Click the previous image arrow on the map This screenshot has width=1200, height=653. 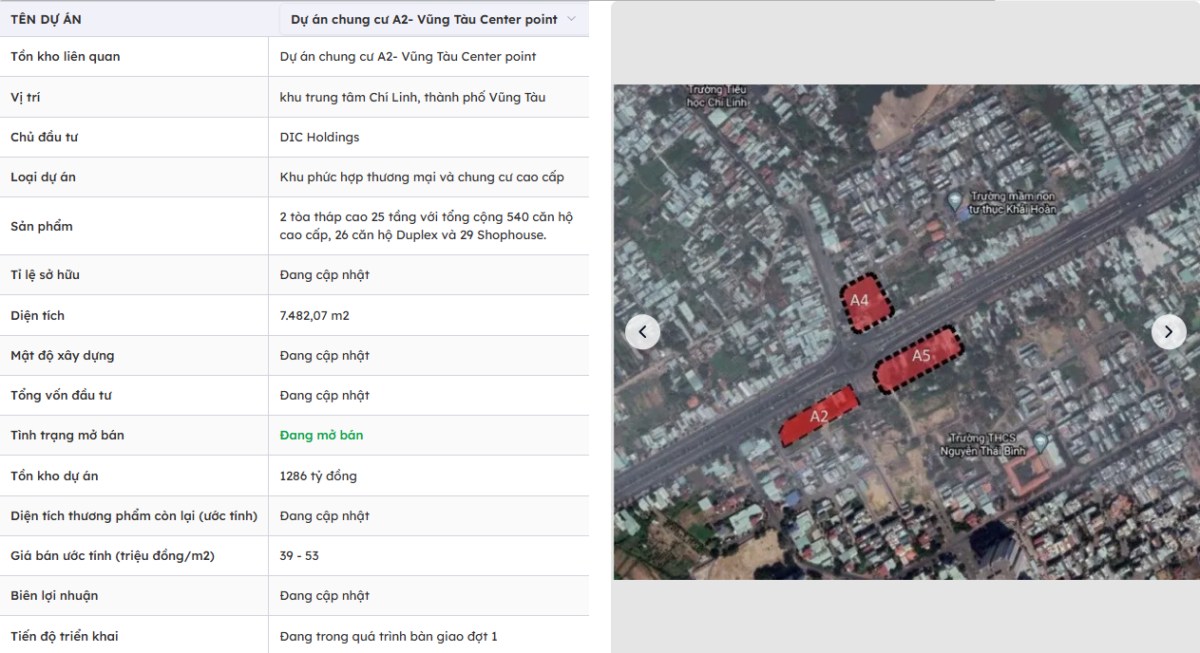642,332
